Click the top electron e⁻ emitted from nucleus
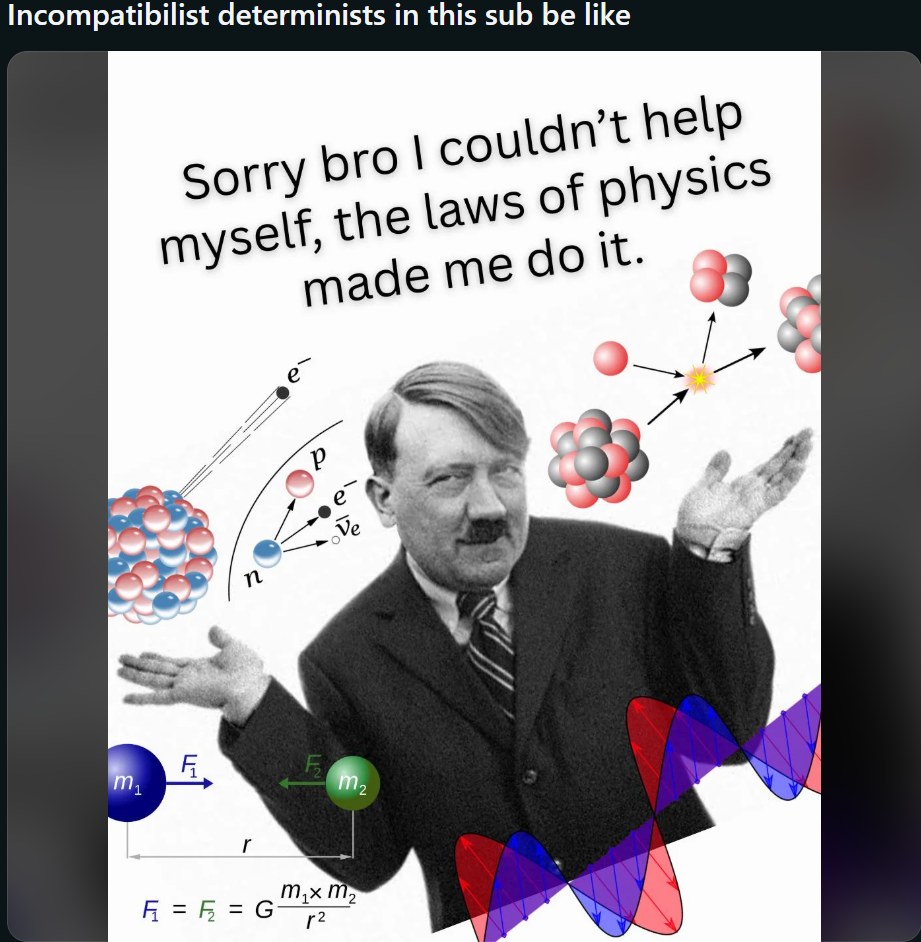 282,392
